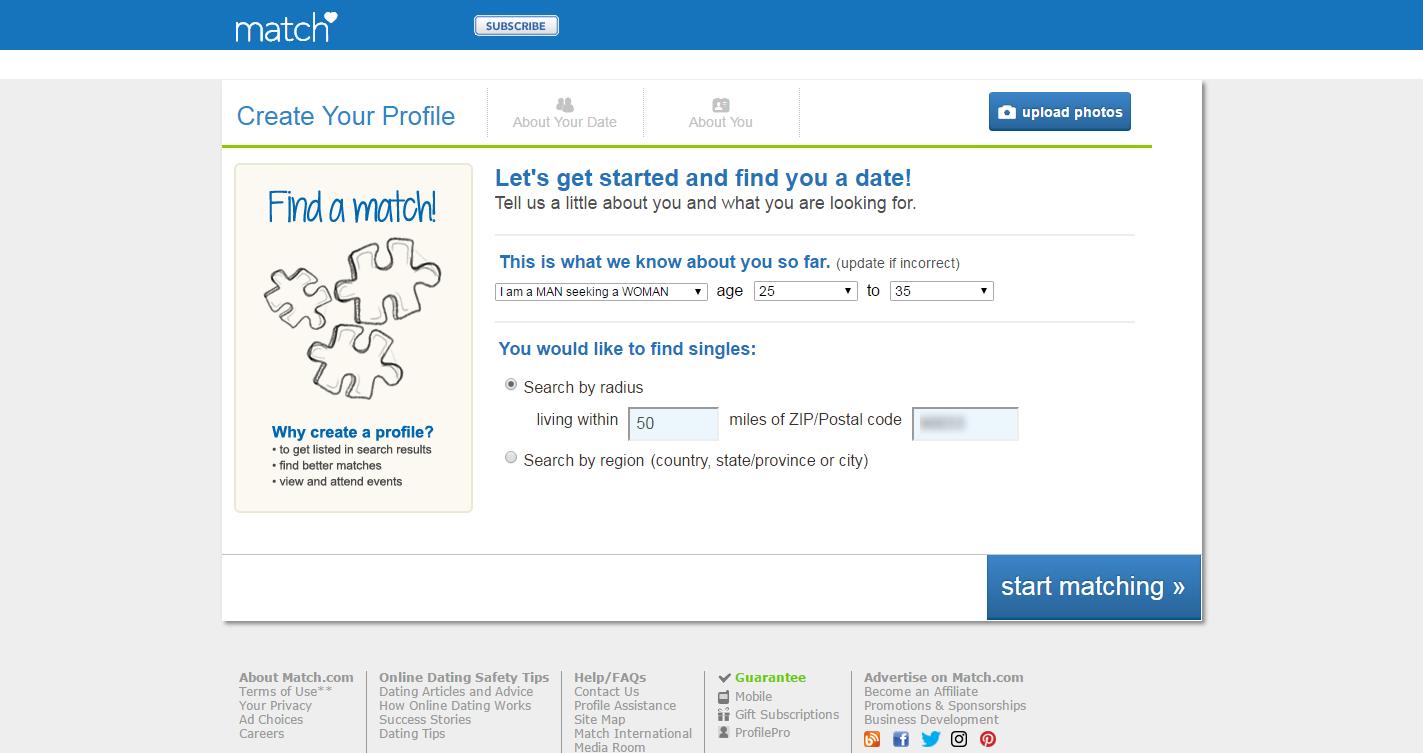Click the Find a match puzzle illustration
Image resolution: width=1423 pixels, height=753 pixels.
coord(352,318)
